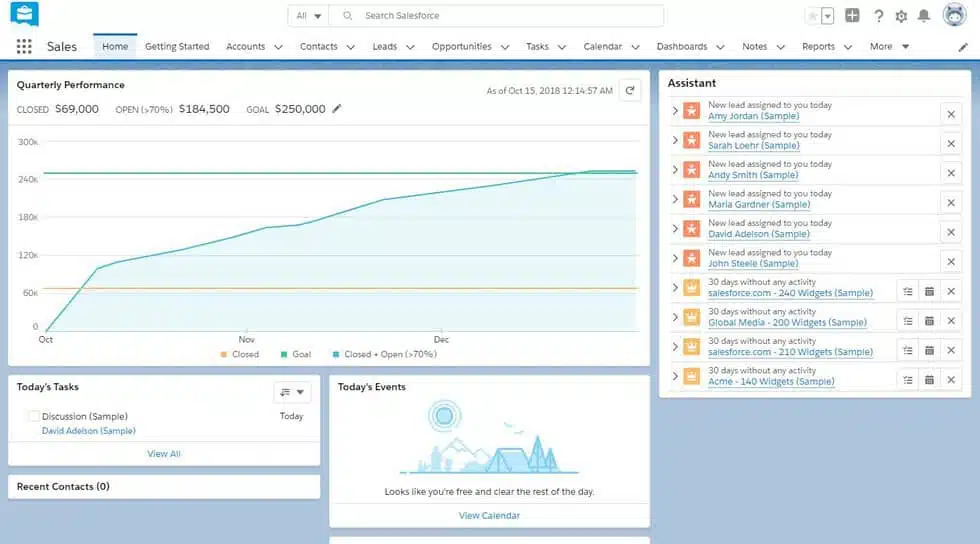Image resolution: width=980 pixels, height=544 pixels.
Task: Open the Dashboards tab dropdown chevron
Action: (720, 47)
